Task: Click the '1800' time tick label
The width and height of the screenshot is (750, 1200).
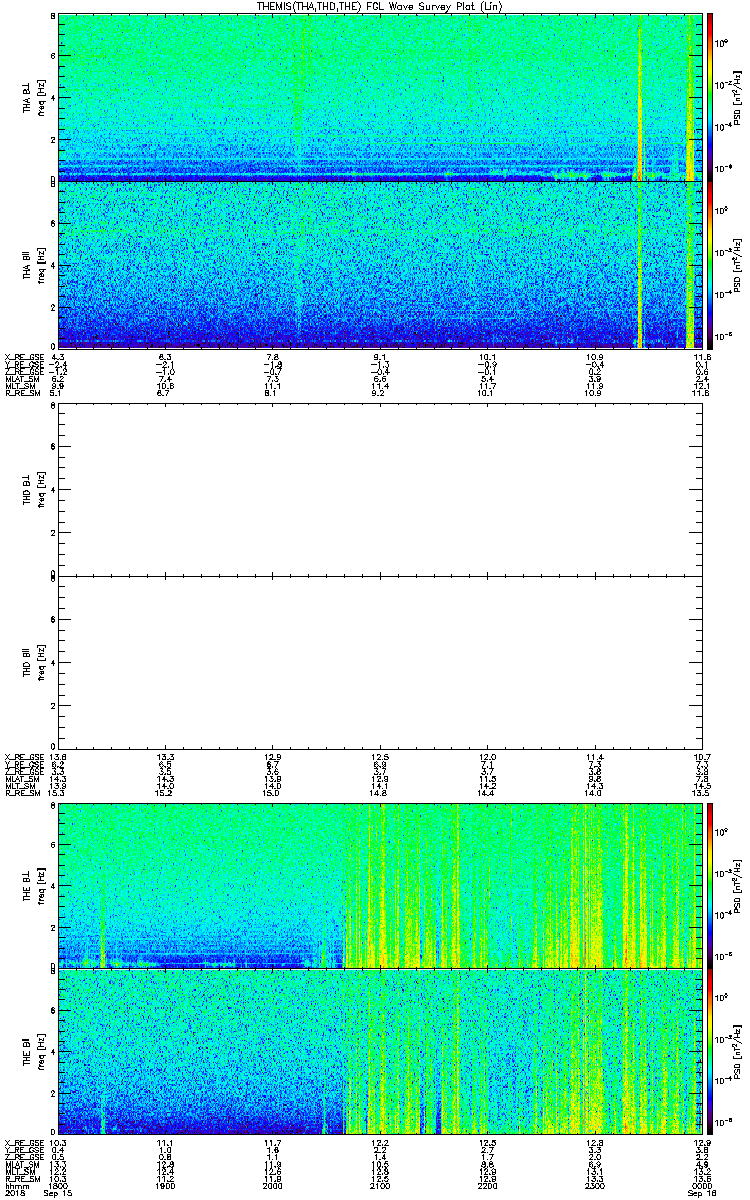Action: click(x=58, y=1186)
